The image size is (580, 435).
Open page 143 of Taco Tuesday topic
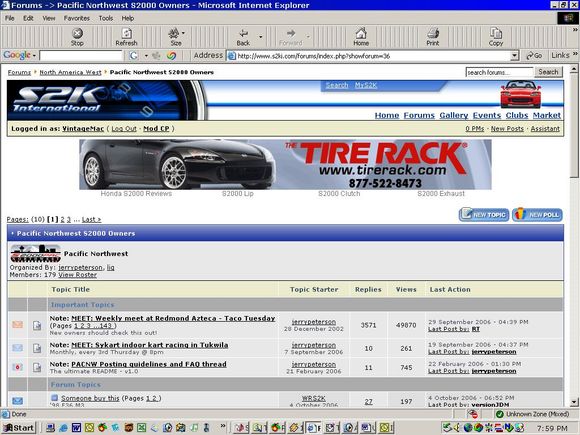click(106, 326)
